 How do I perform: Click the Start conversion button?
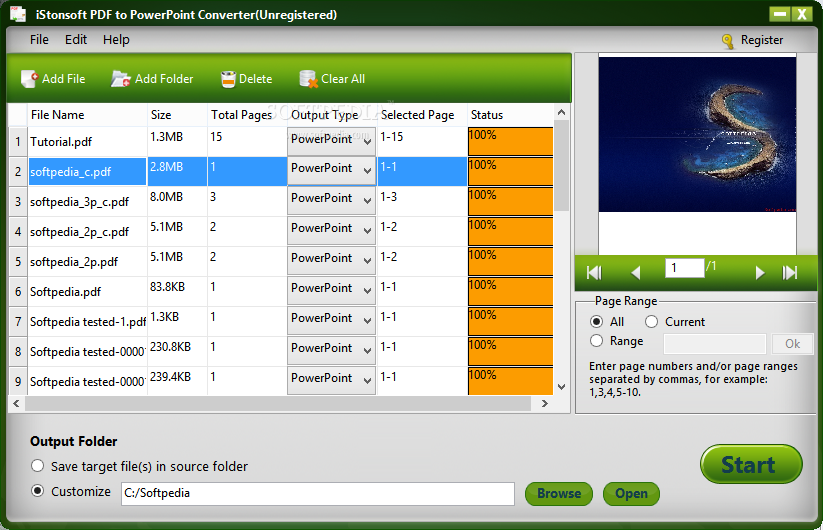click(751, 464)
